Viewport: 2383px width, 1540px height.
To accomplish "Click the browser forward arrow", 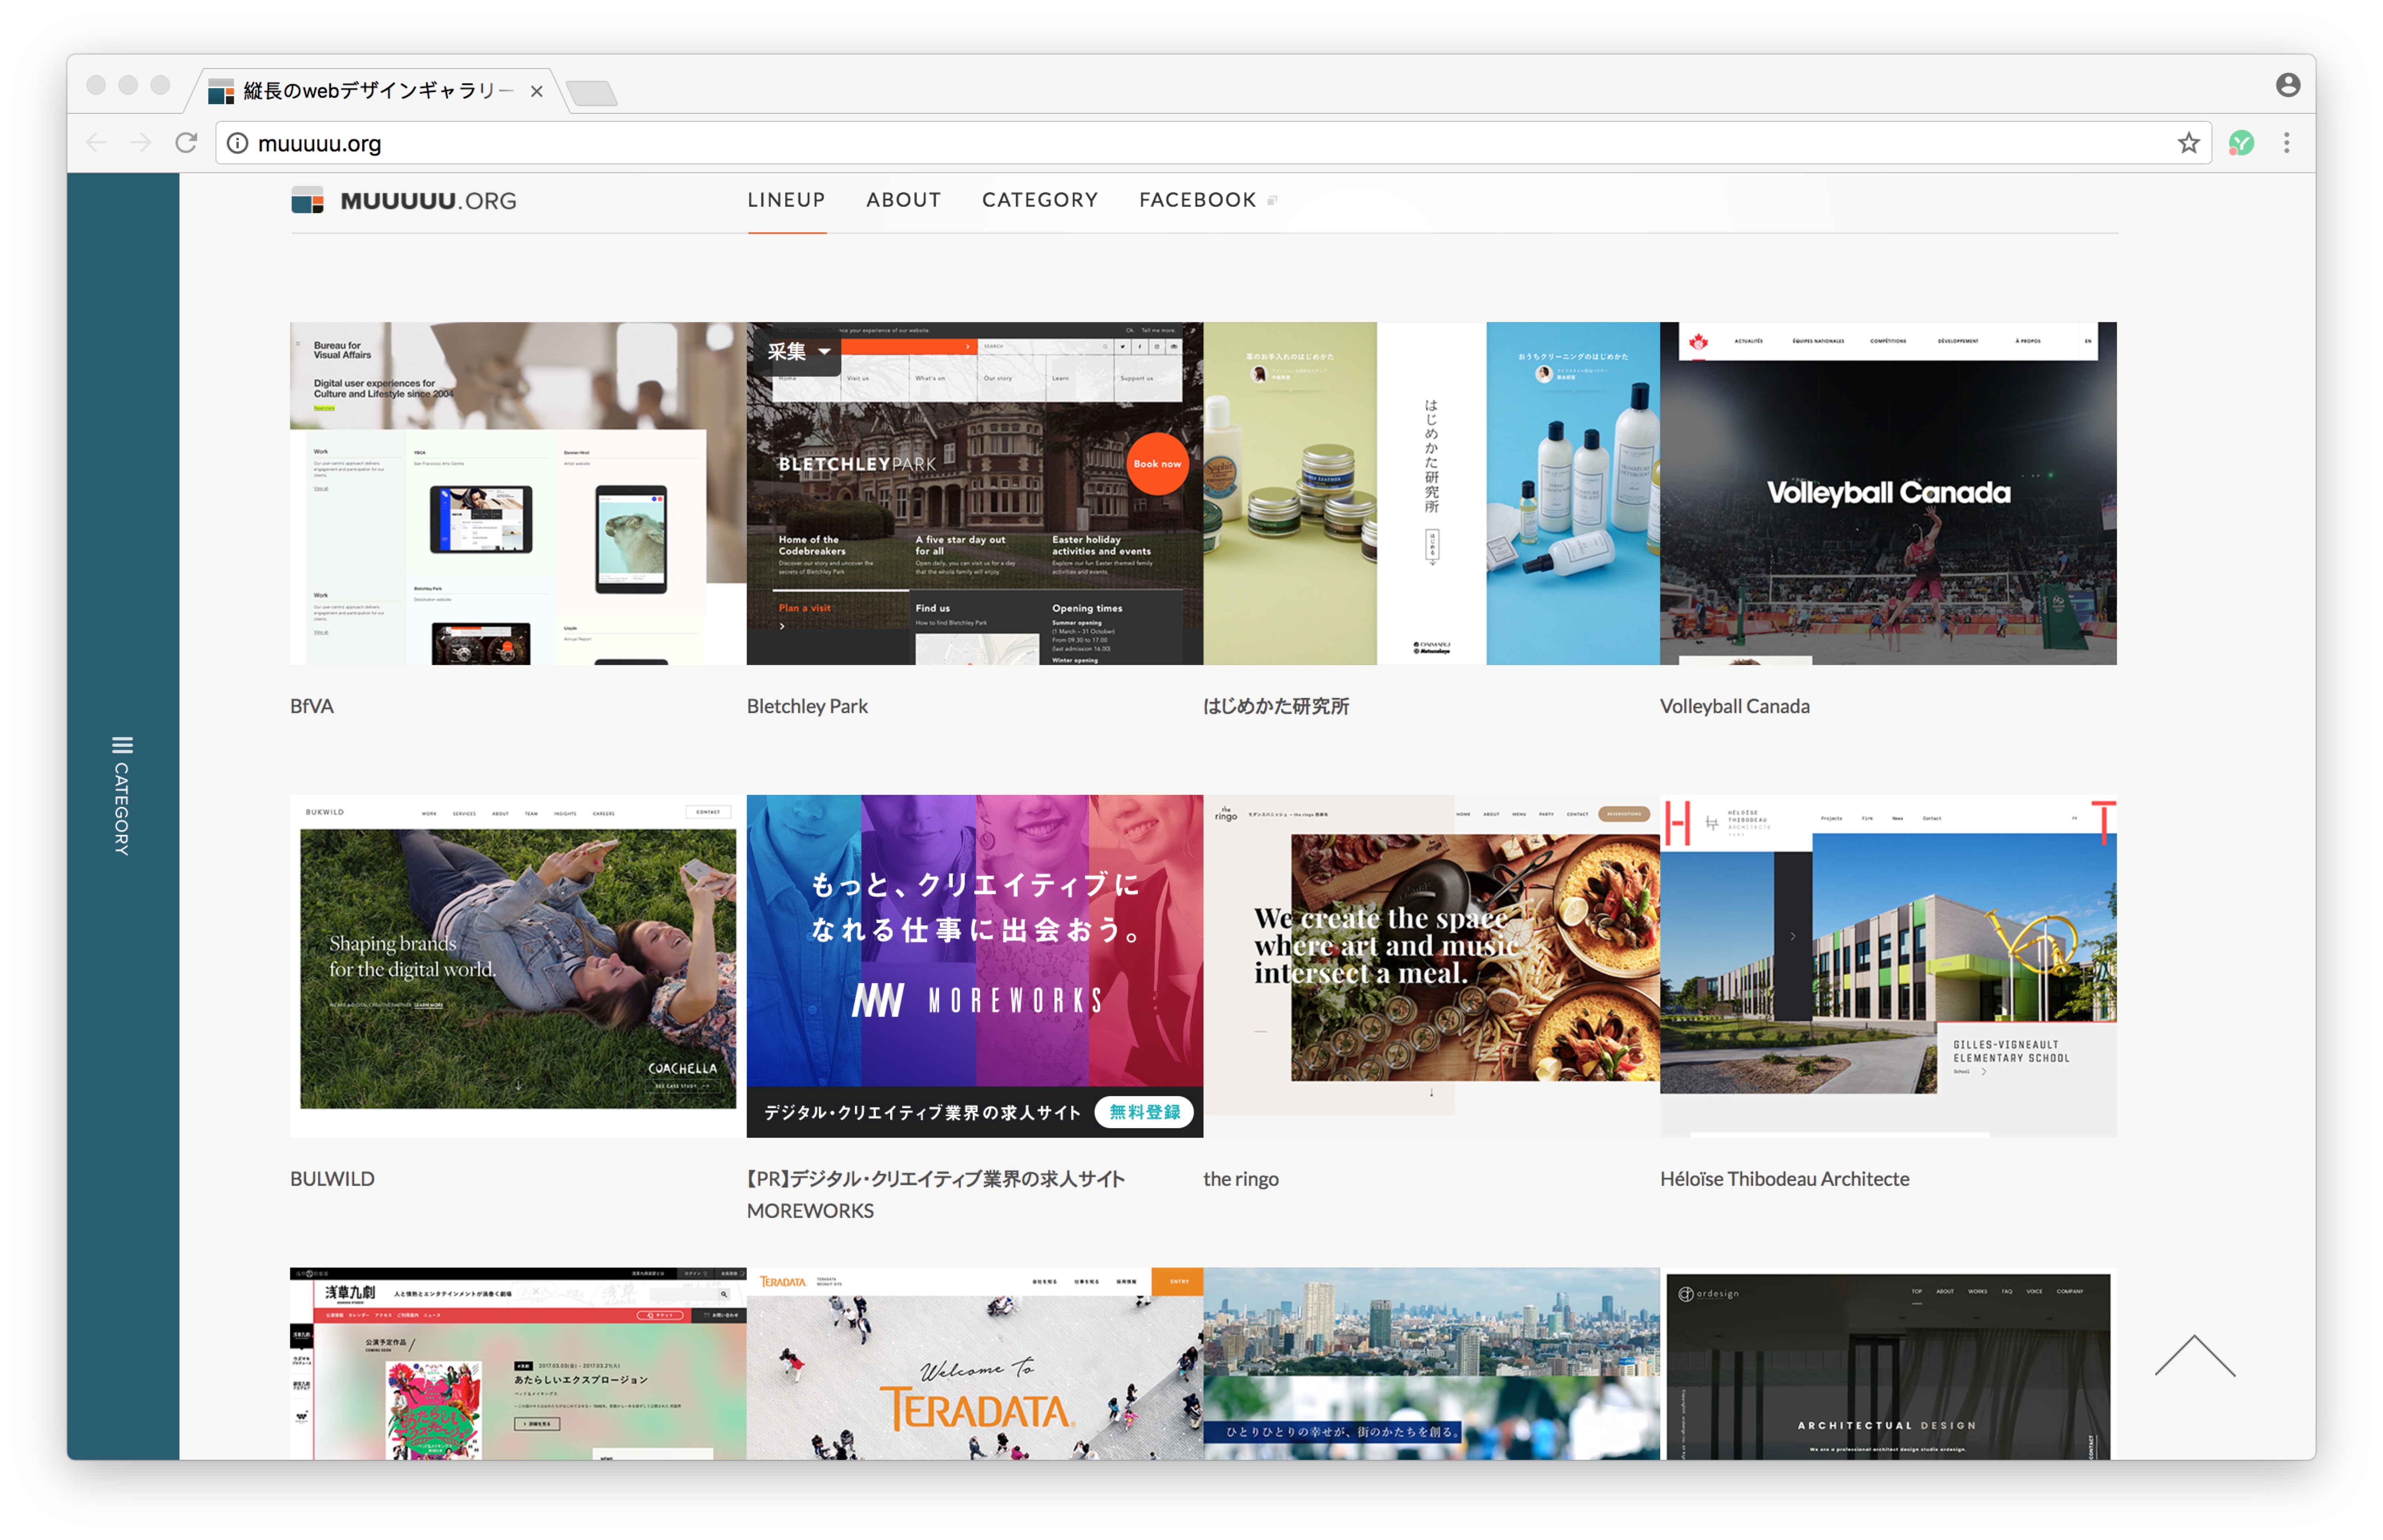I will click(141, 143).
